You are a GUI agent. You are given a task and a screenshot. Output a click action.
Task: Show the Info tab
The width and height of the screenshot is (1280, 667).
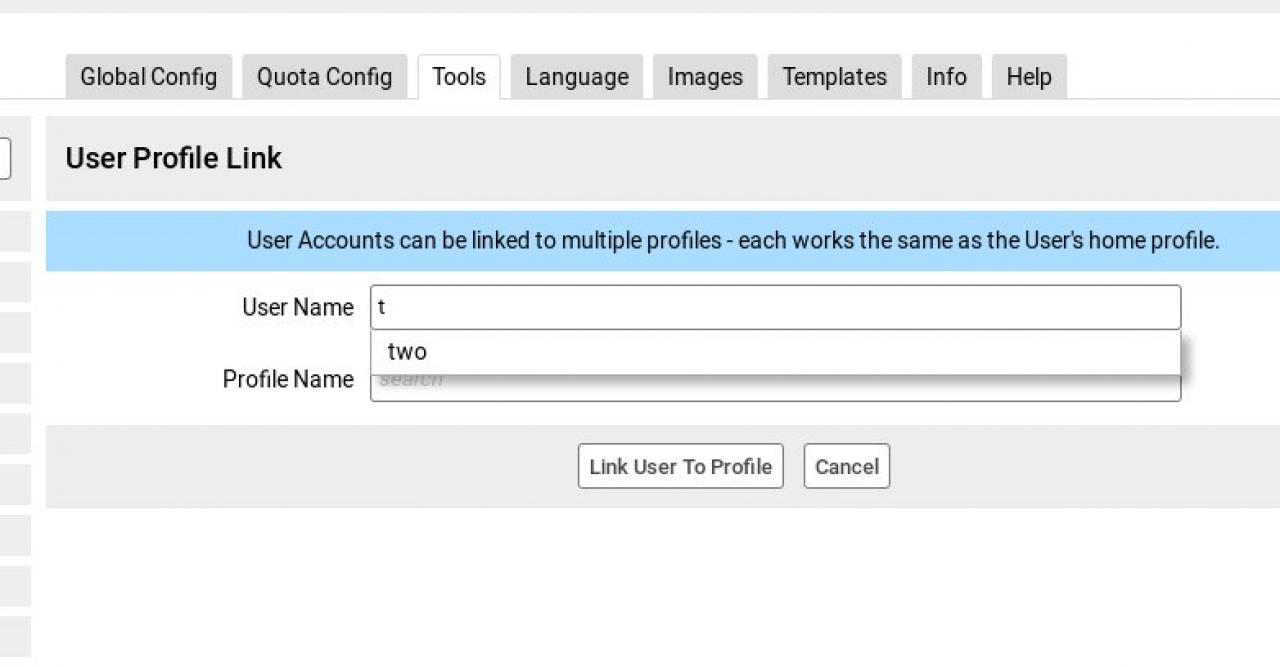pos(946,77)
